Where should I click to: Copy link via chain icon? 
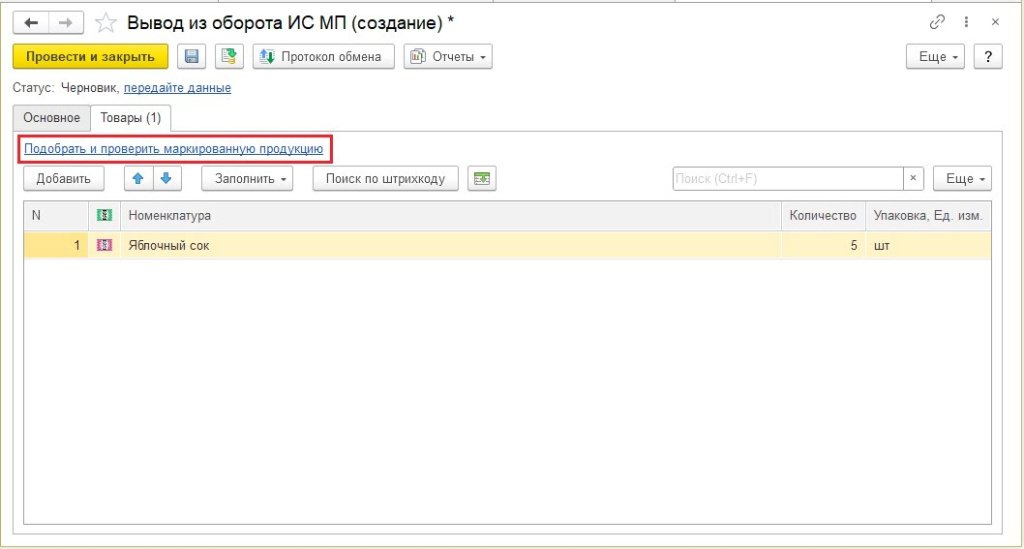point(936,22)
